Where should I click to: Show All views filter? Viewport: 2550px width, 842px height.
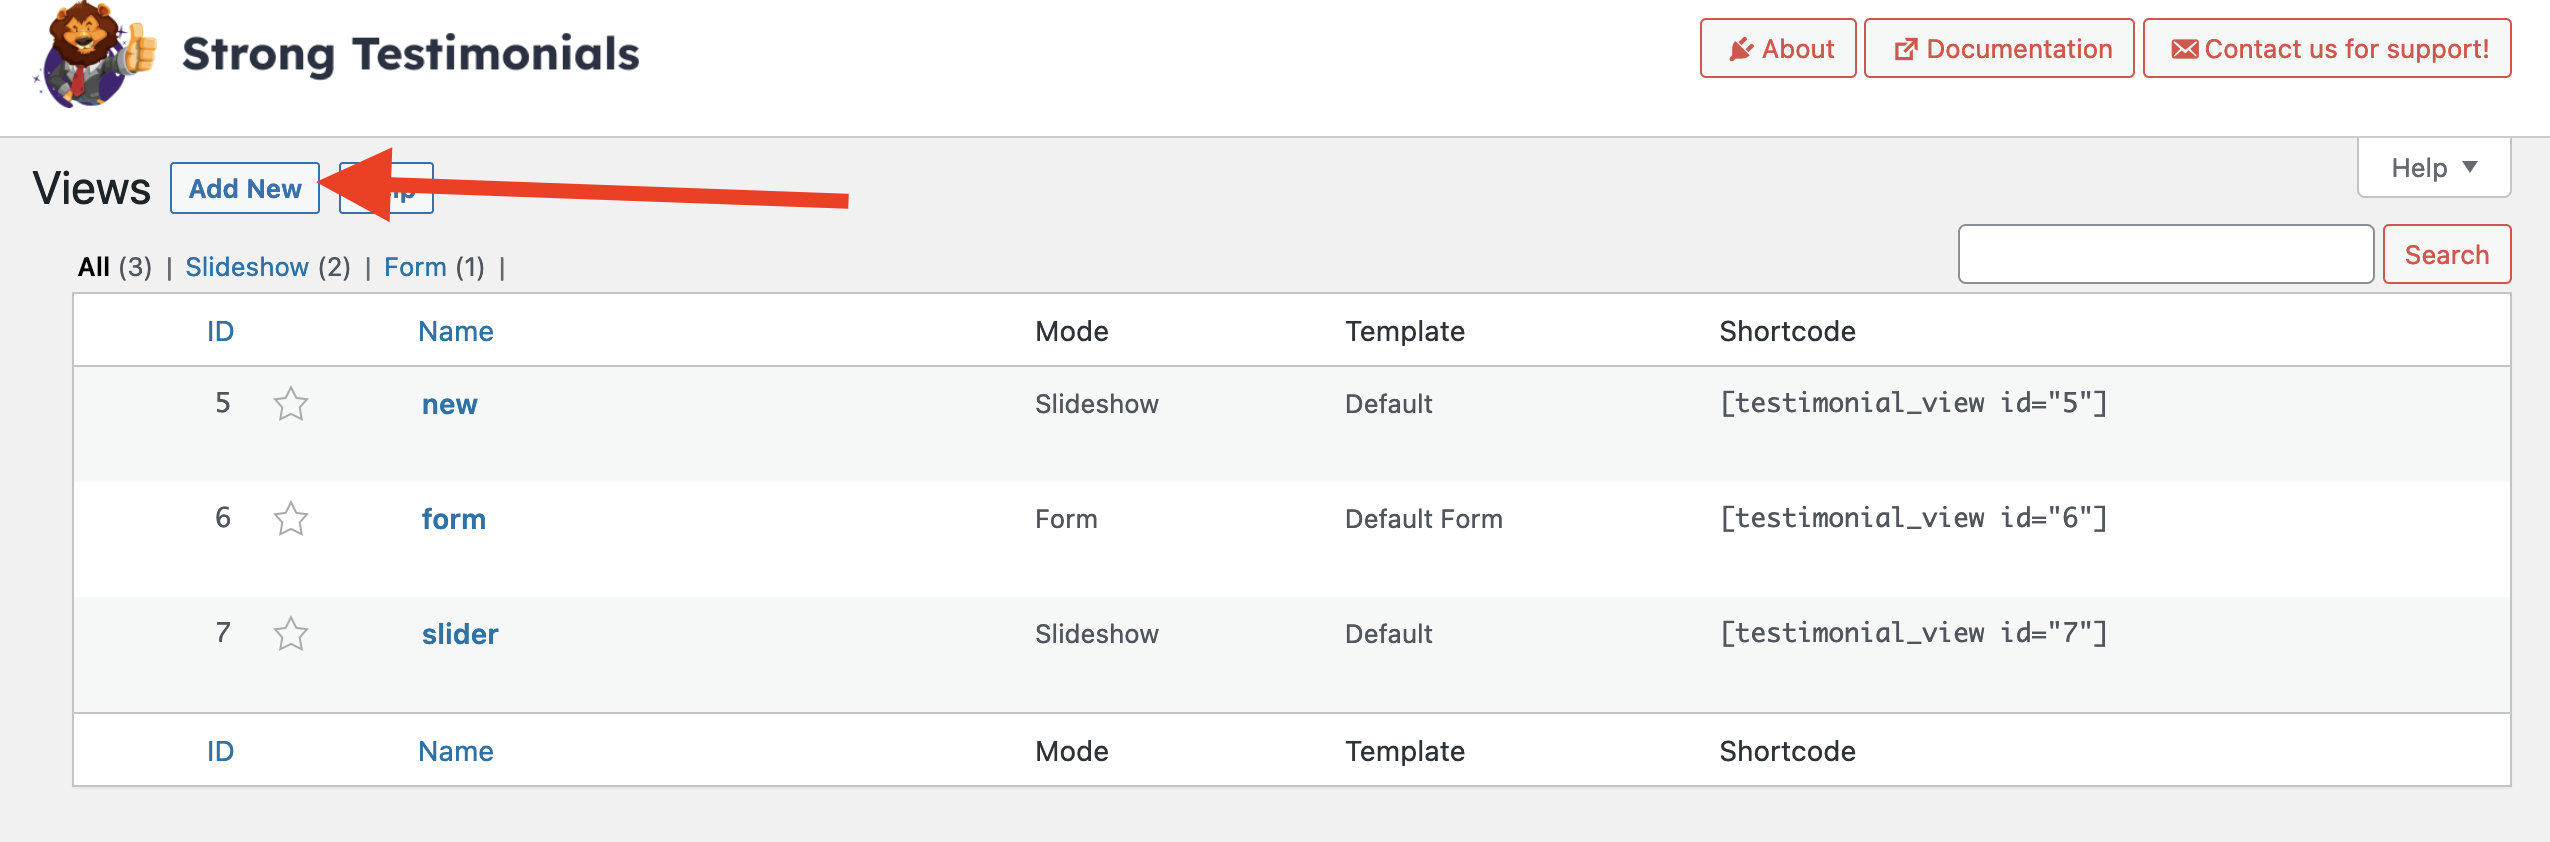point(94,267)
